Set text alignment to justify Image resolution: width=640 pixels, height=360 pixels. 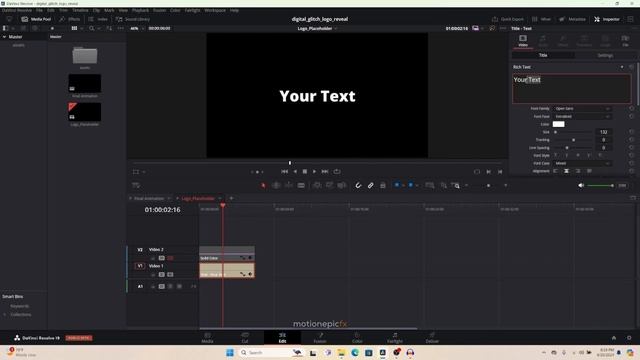coord(589,171)
